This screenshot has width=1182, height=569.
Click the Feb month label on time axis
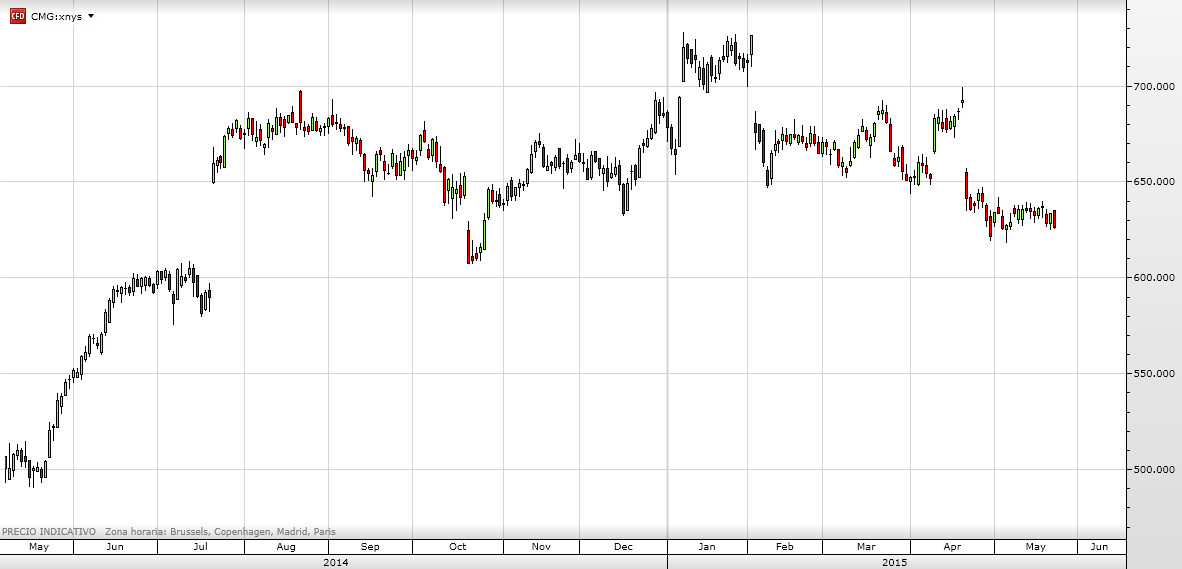click(785, 546)
